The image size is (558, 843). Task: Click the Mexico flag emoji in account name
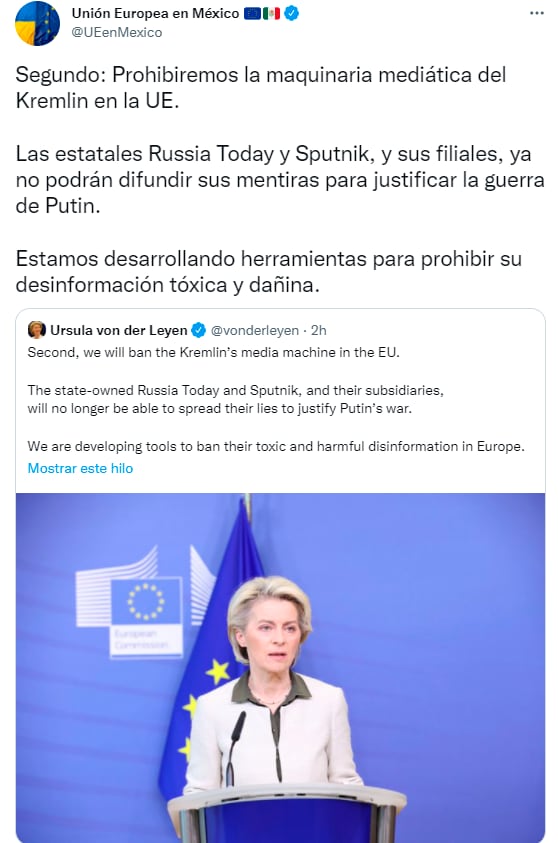tap(271, 13)
